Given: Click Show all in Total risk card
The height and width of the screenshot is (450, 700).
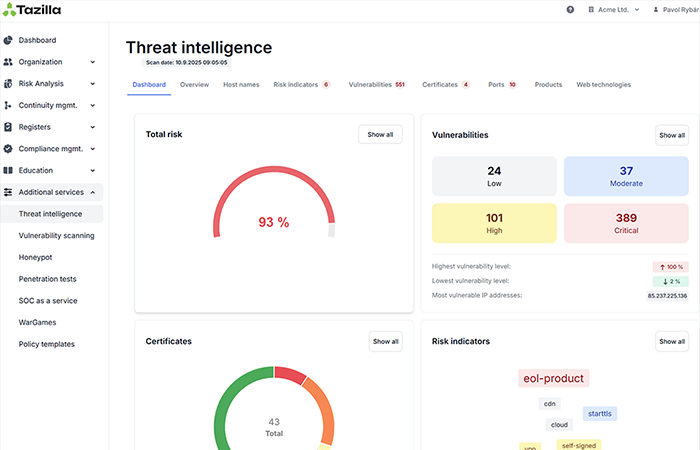Looking at the screenshot, I should (380, 134).
